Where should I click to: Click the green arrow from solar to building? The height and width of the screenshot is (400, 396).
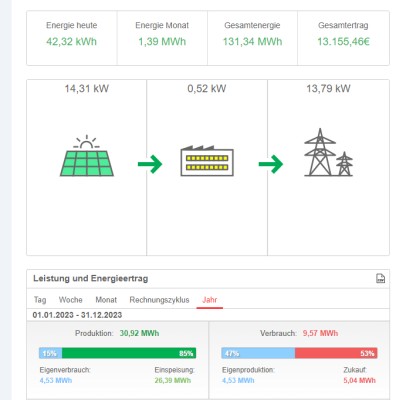(x=150, y=164)
